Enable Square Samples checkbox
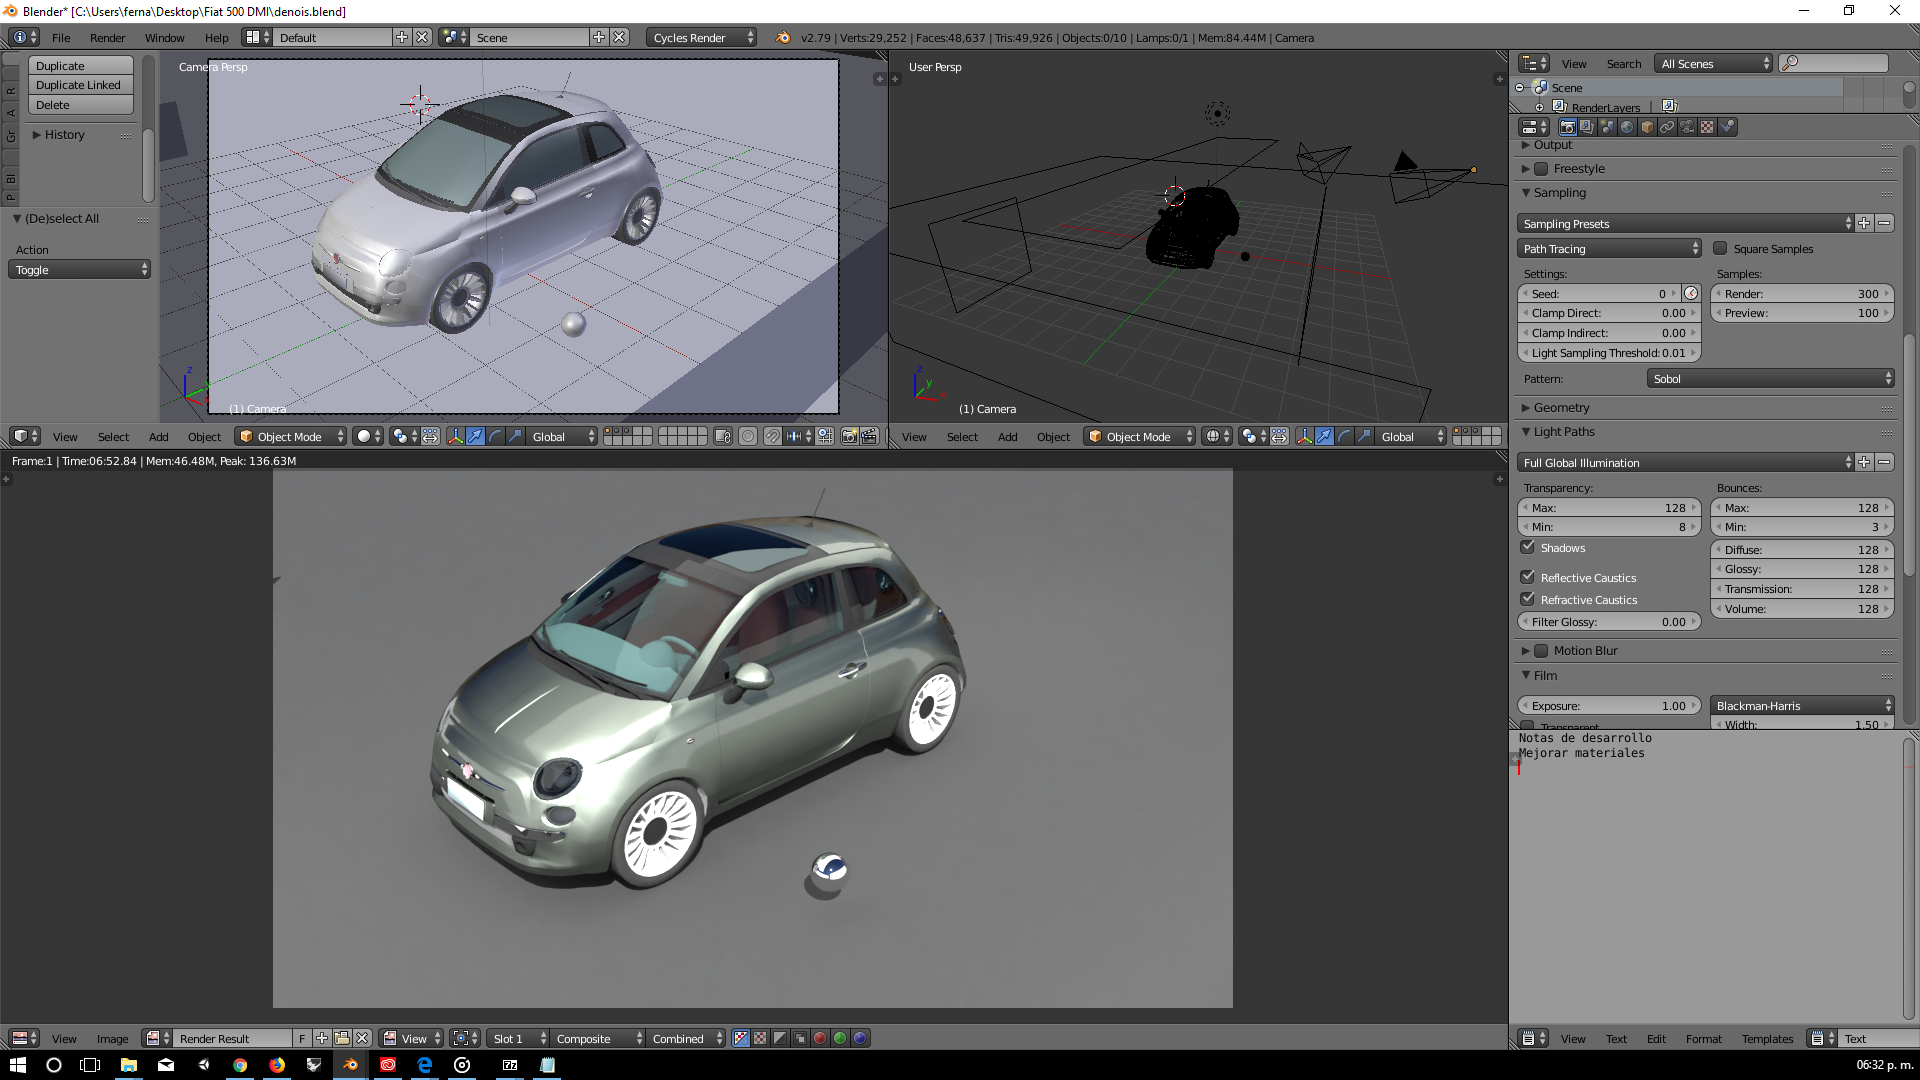The width and height of the screenshot is (1920, 1080). (1720, 249)
